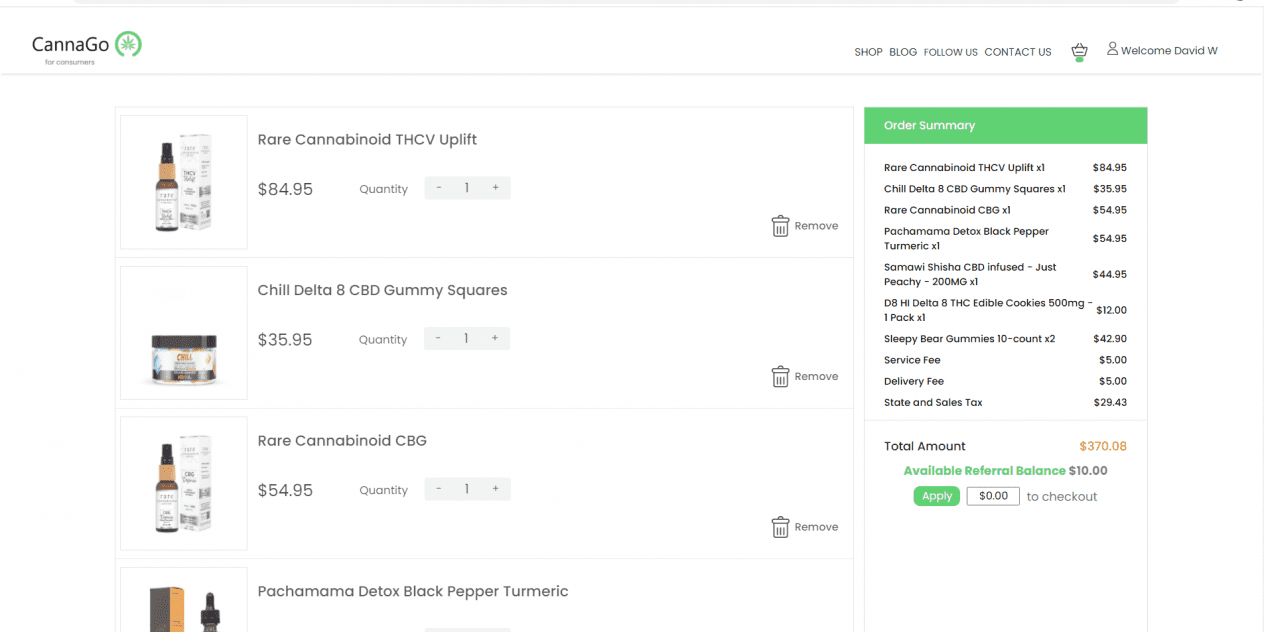Click the referral amount input field
Screen dimensions: 1264x632
(993, 496)
